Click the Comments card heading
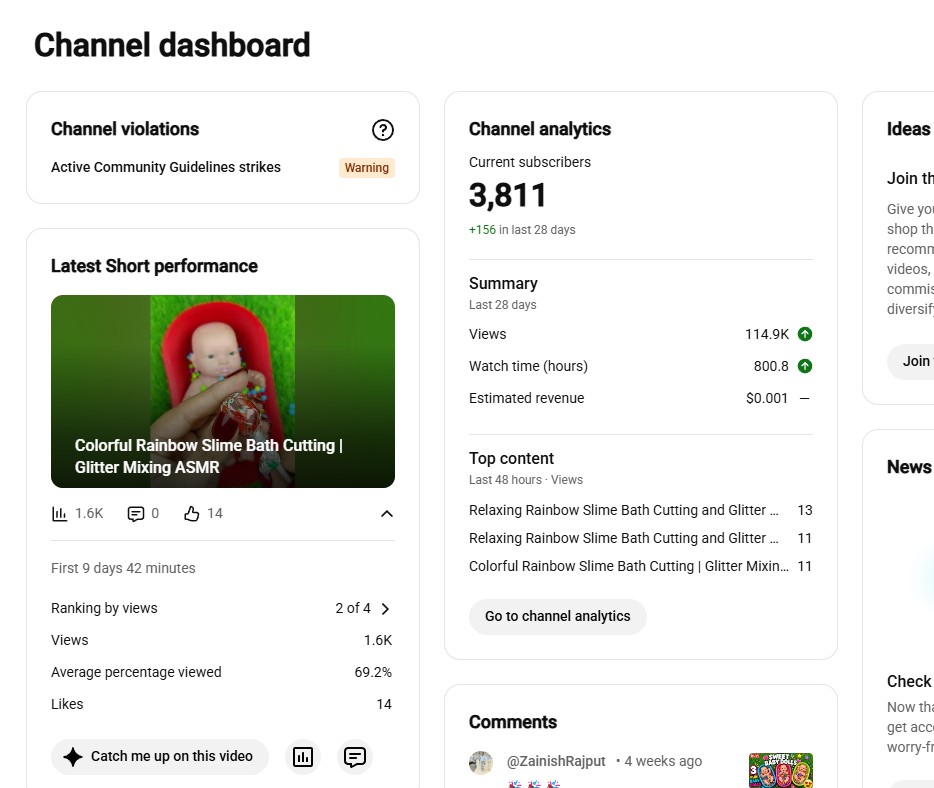 513,722
